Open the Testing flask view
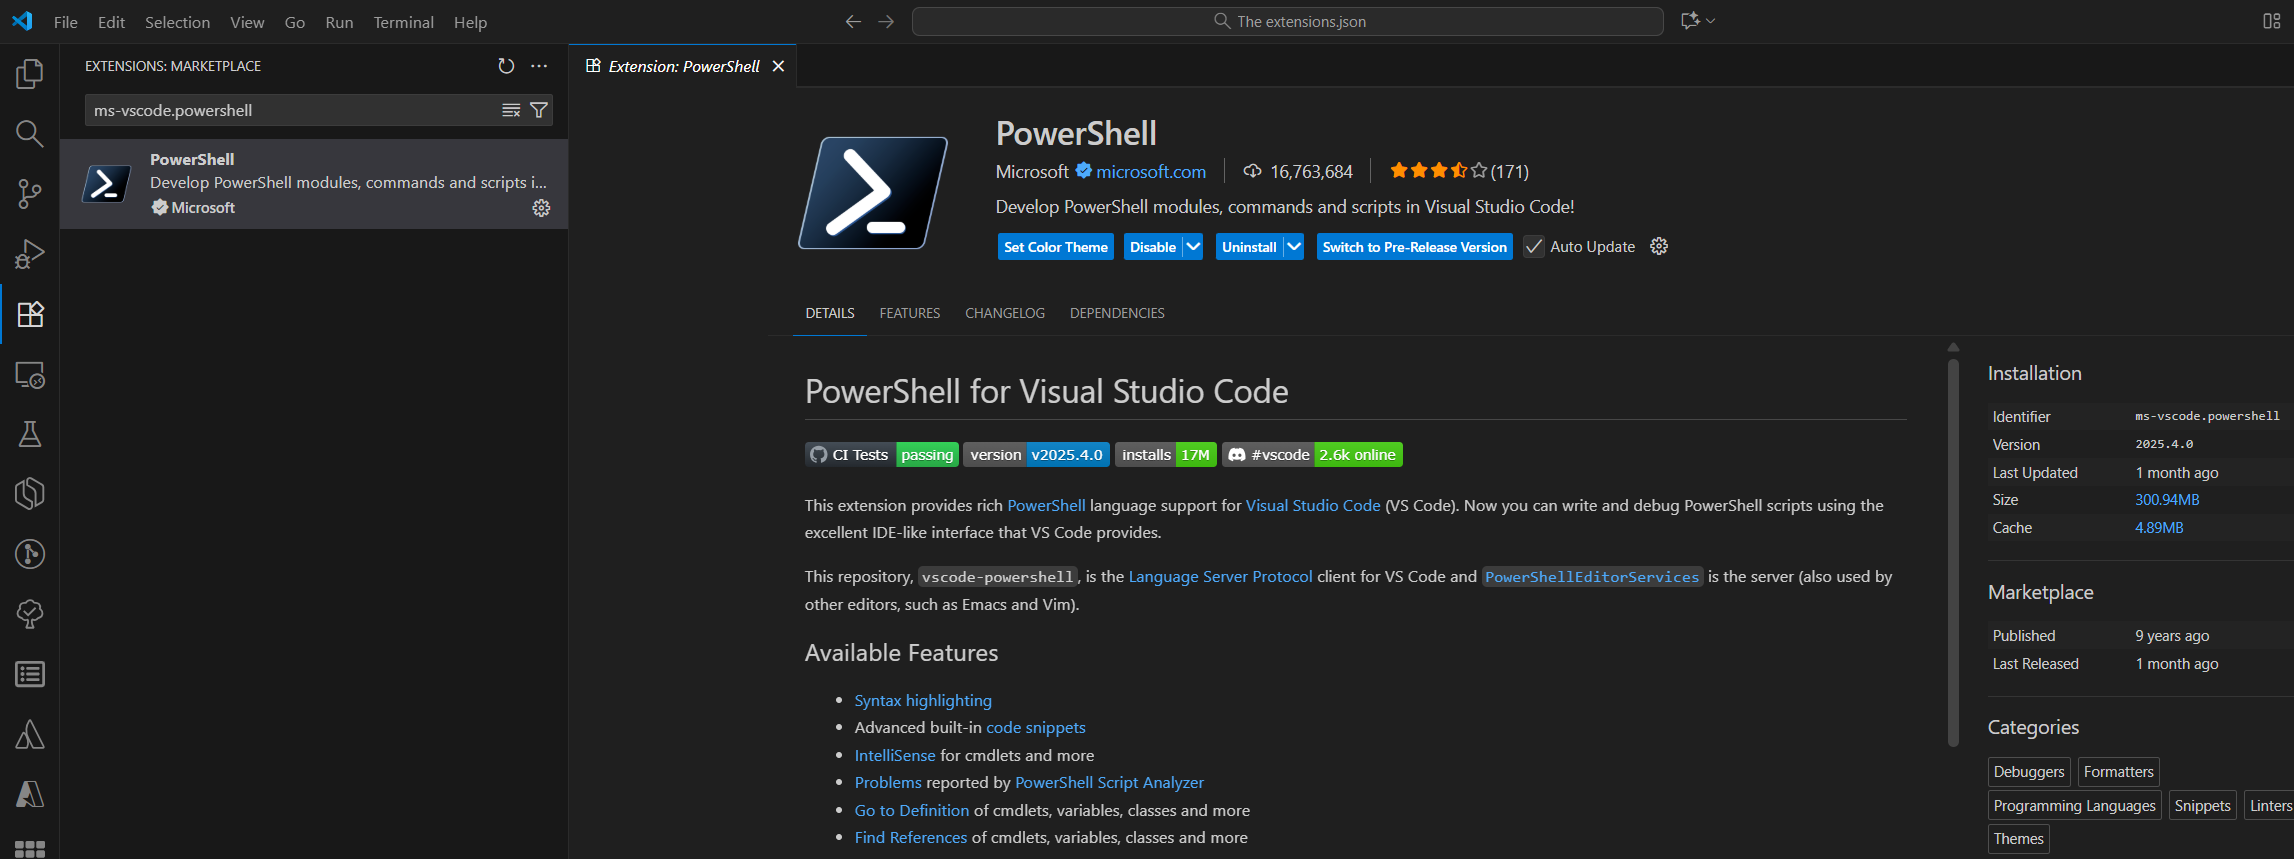This screenshot has width=2294, height=859. point(30,434)
